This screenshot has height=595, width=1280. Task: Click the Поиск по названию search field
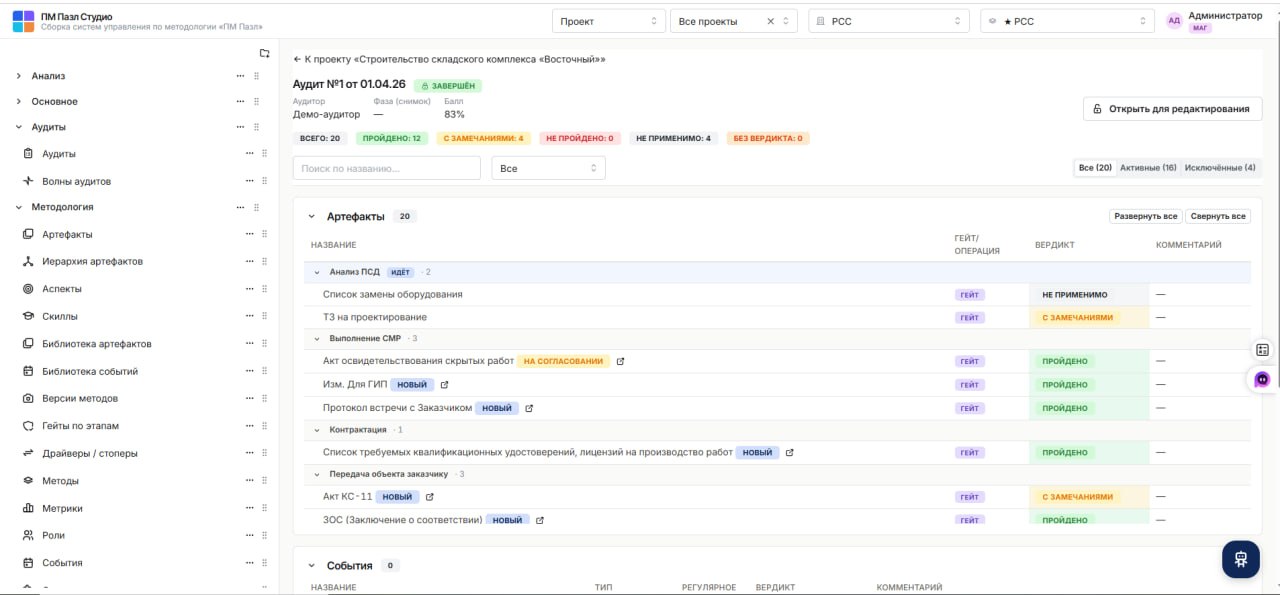pyautogui.click(x=387, y=168)
